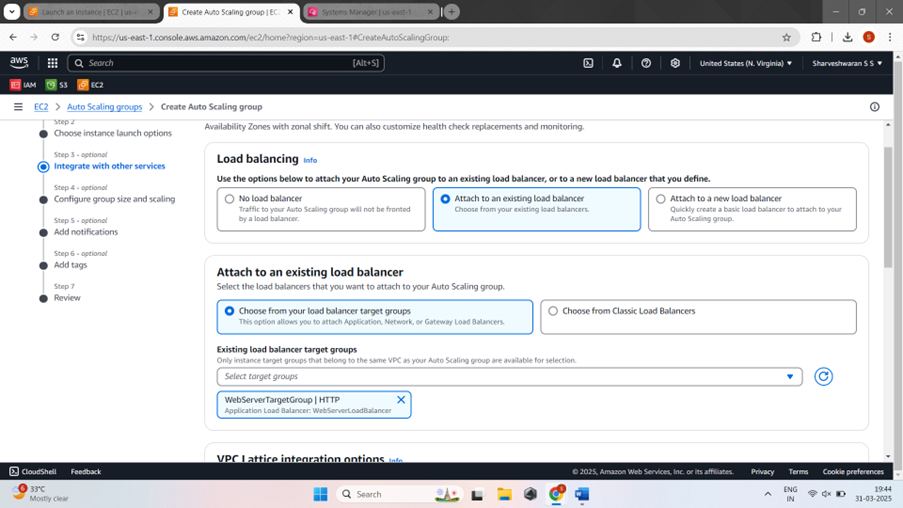Open Cookie preferences in footer
This screenshot has height=508, width=903.
pyautogui.click(x=853, y=471)
